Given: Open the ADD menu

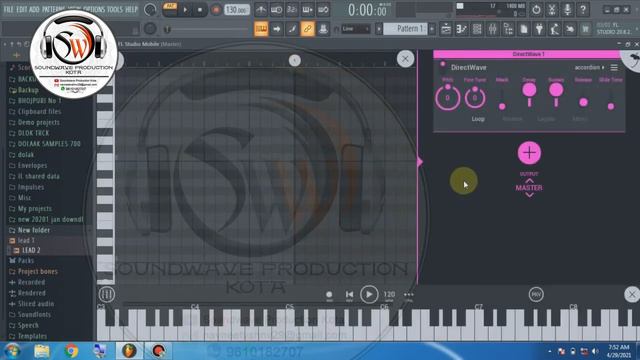Looking at the screenshot, I should point(35,9).
